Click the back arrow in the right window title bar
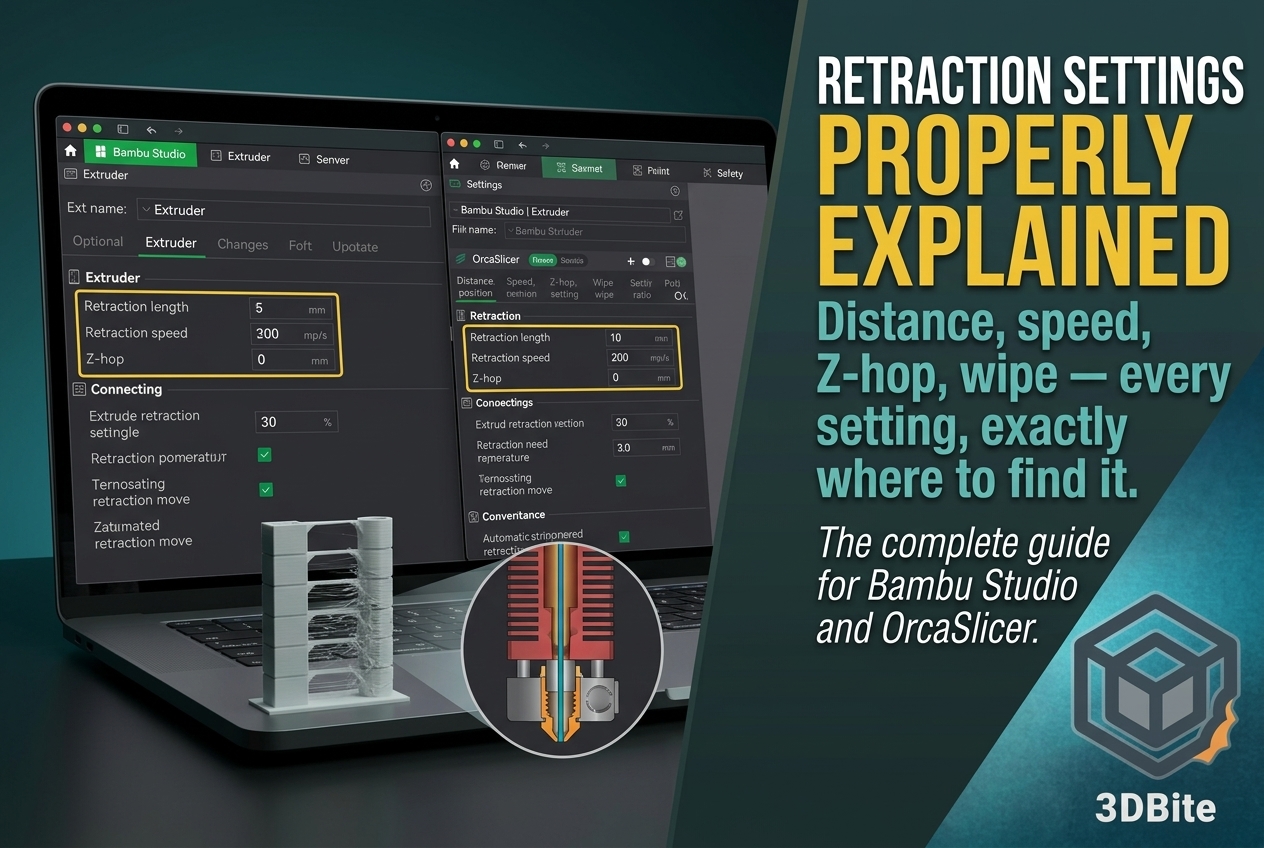1264x848 pixels. (x=520, y=145)
